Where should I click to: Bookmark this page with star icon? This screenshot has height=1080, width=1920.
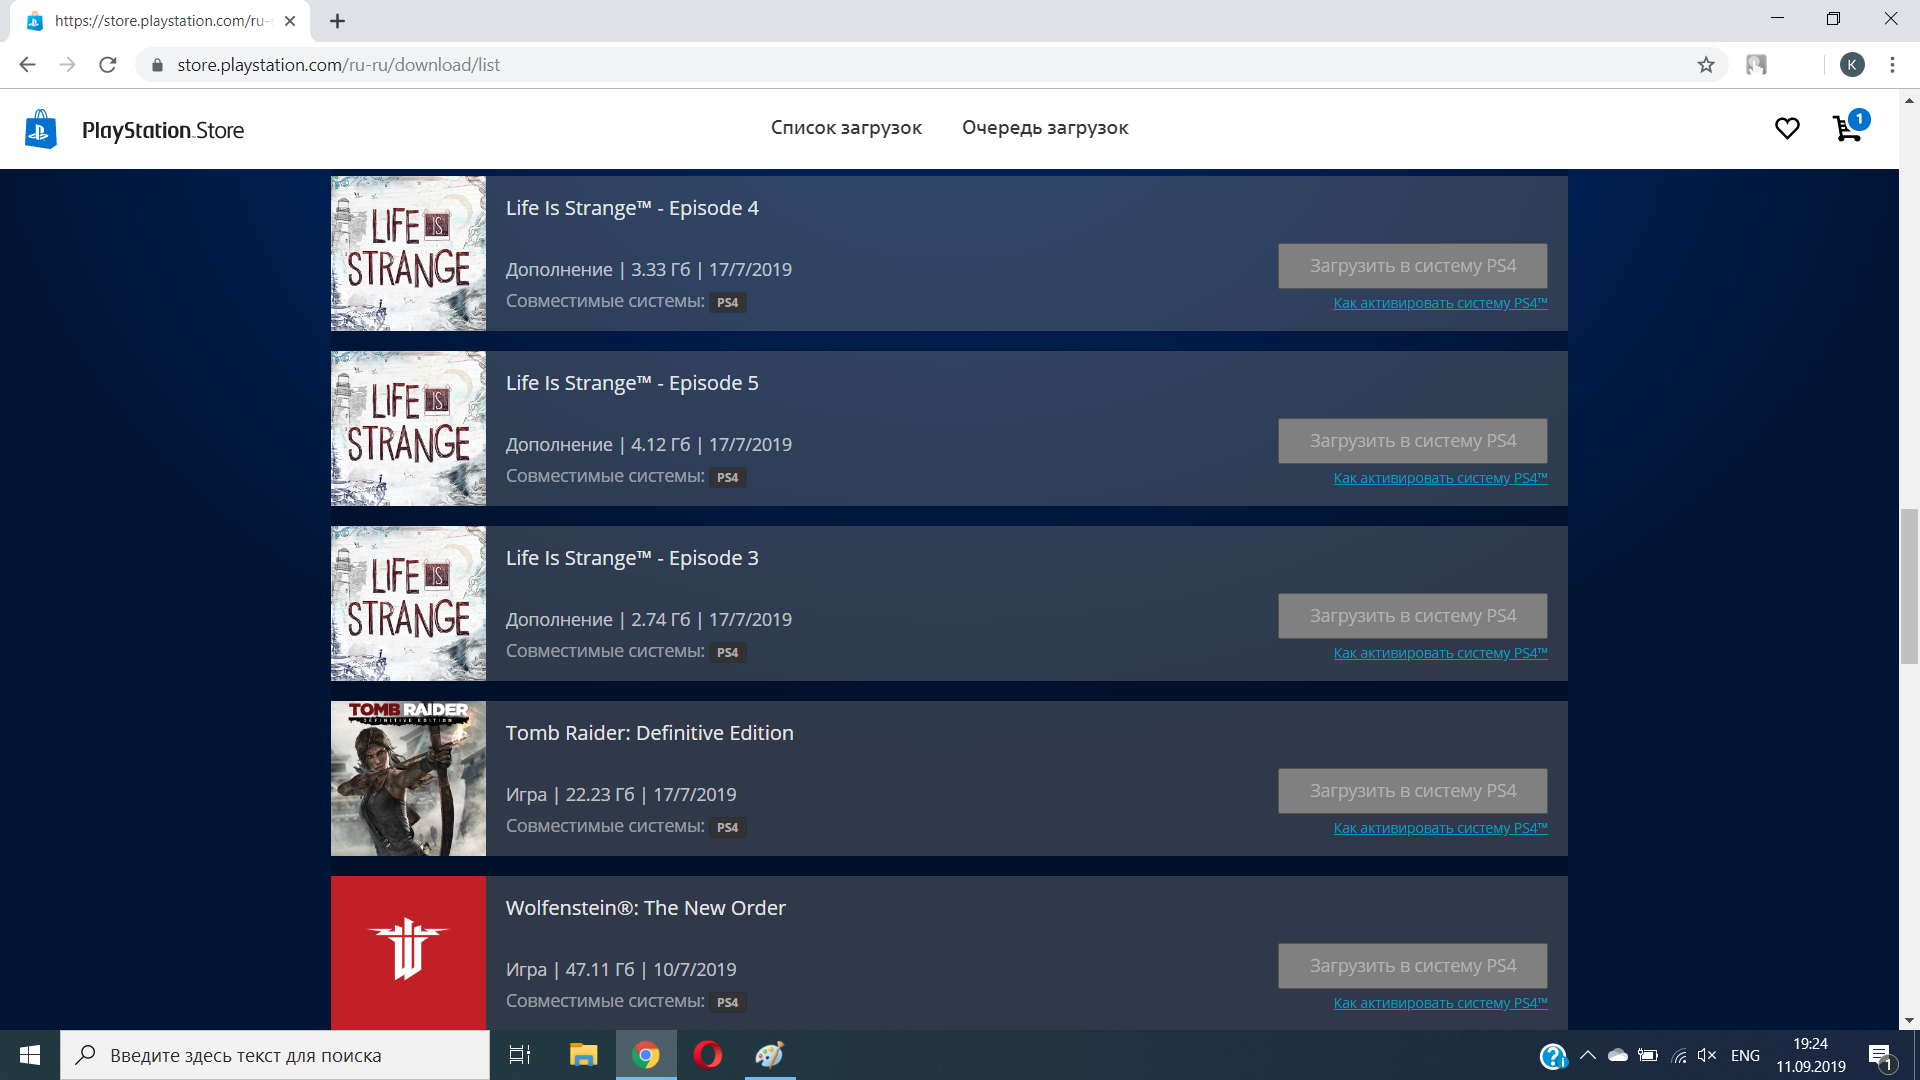pyautogui.click(x=1706, y=65)
